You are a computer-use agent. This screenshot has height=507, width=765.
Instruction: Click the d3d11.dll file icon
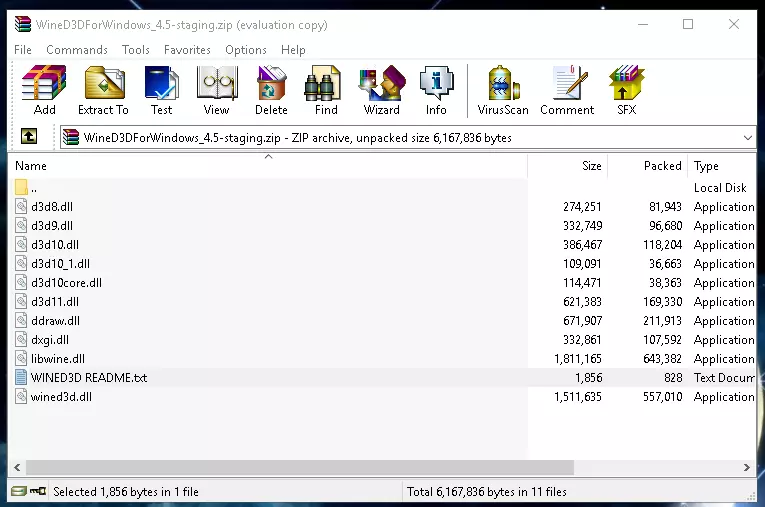click(x=21, y=302)
